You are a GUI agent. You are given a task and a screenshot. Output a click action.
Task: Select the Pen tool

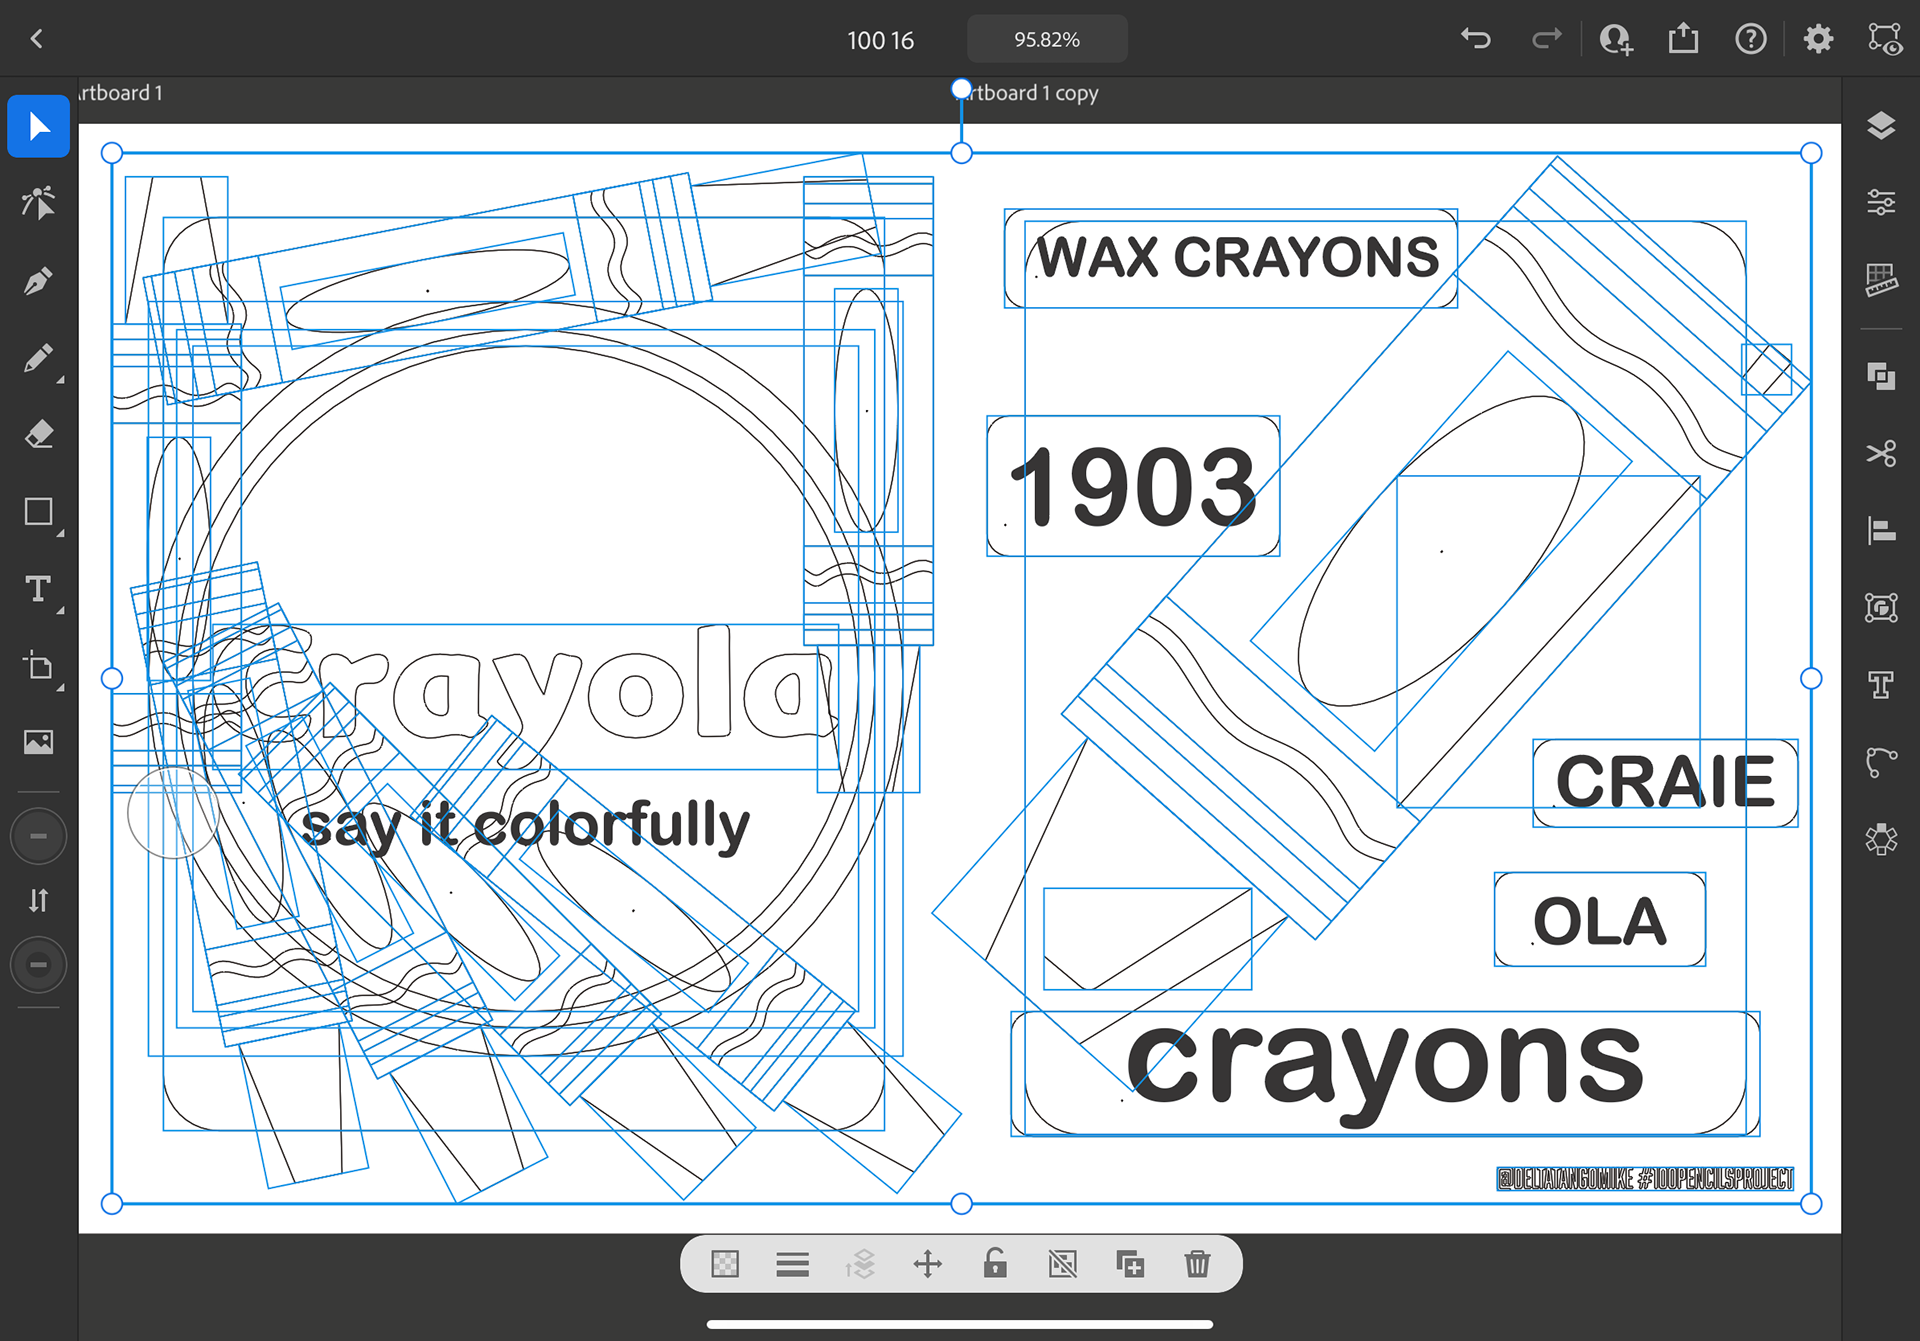point(38,281)
